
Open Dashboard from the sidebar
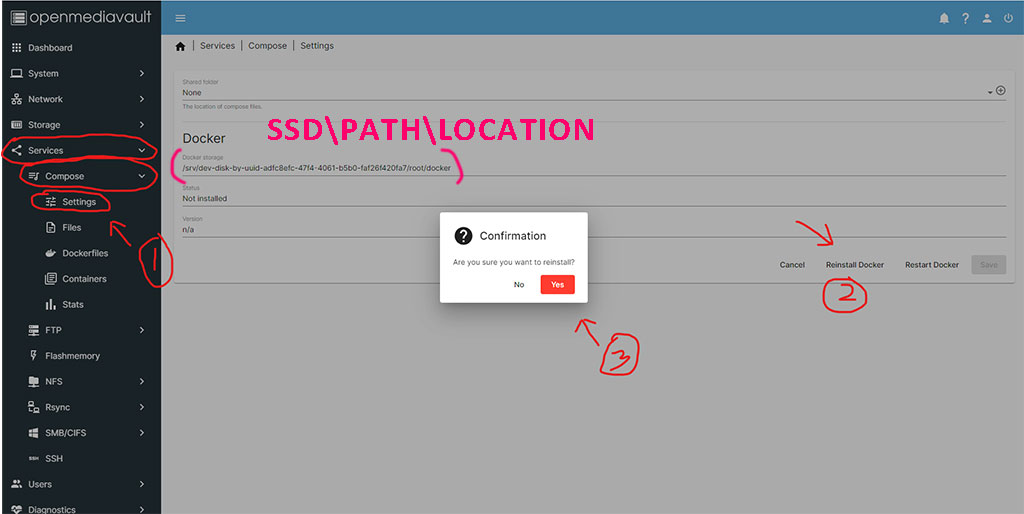click(x=50, y=48)
